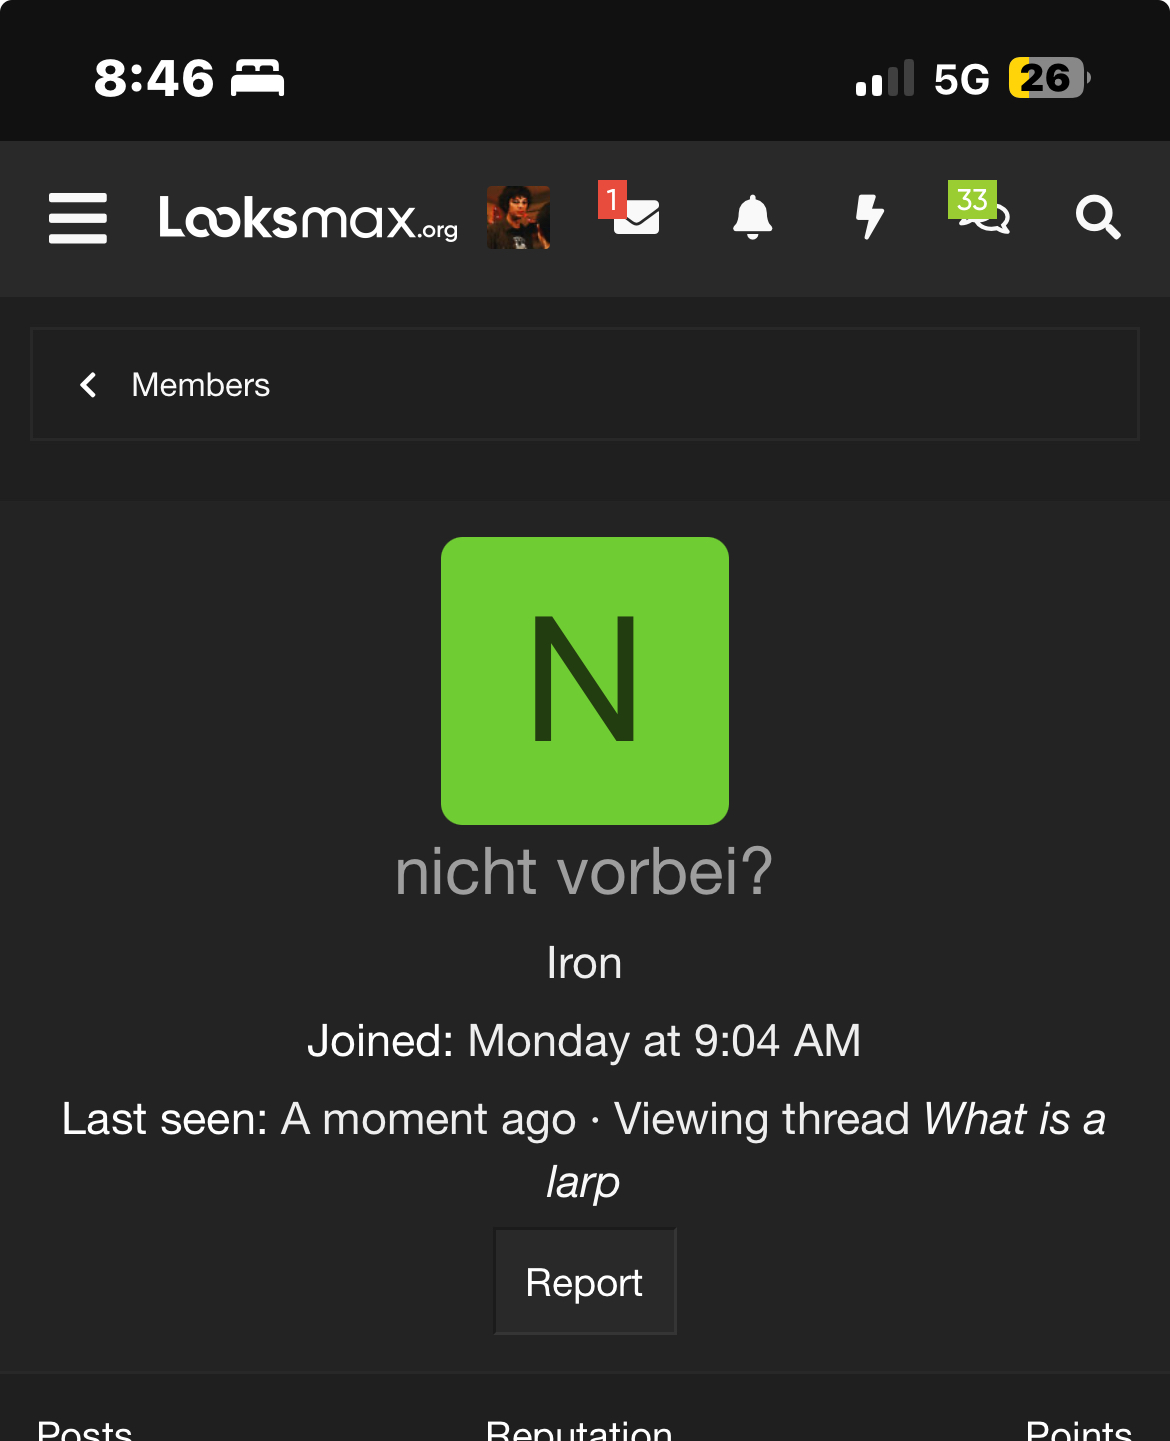
Task: Open the hamburger navigation menu
Action: 78,218
